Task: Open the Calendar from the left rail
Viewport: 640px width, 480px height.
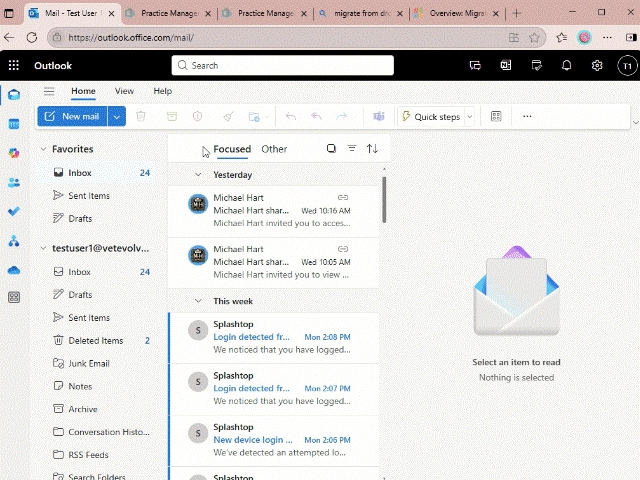Action: coord(14,124)
